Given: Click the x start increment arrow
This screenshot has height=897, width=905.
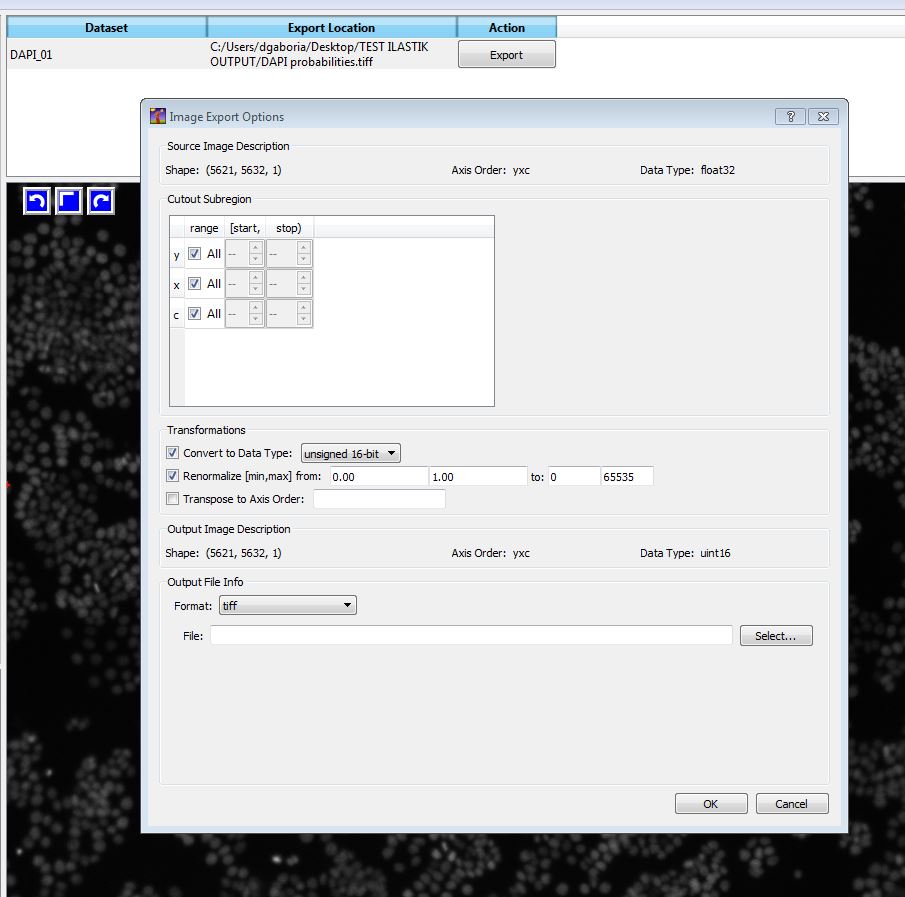Looking at the screenshot, I should tap(255, 279).
